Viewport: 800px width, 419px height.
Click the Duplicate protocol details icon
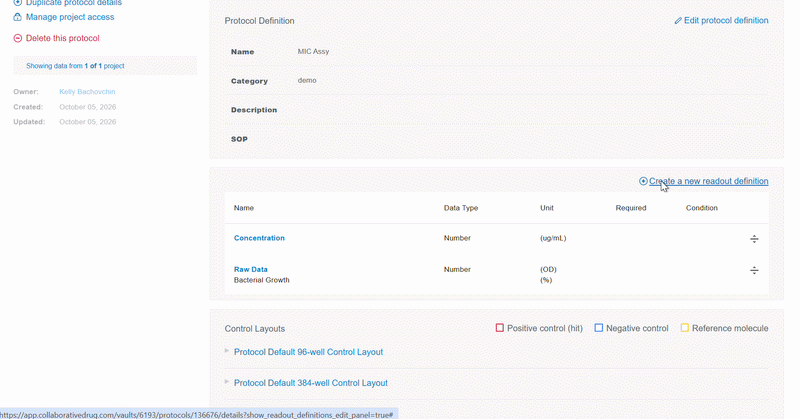coord(17,3)
